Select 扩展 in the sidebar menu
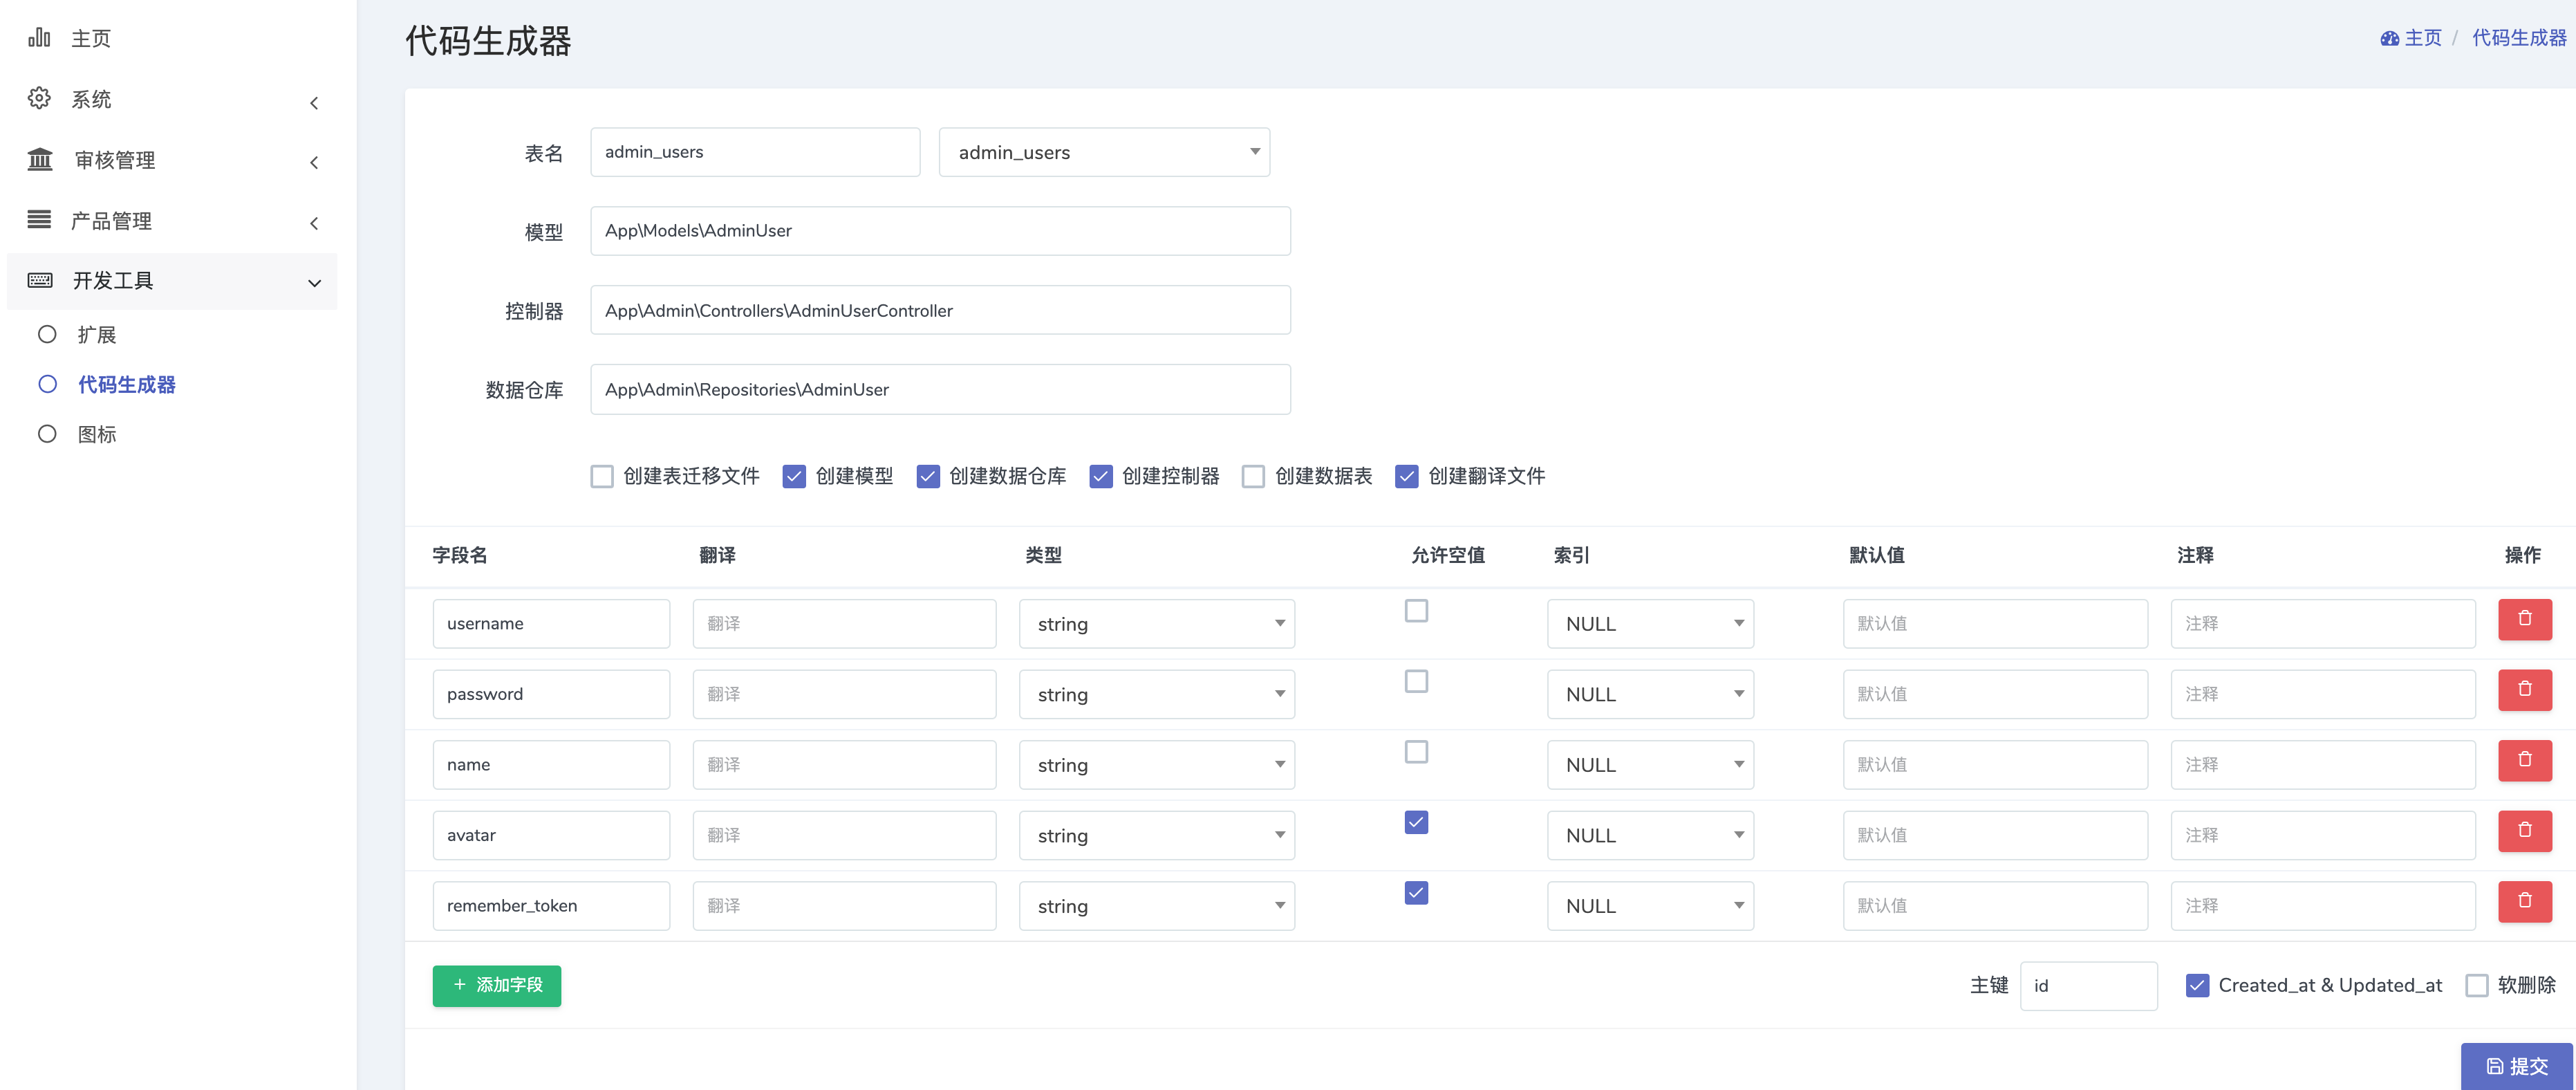 coord(95,334)
